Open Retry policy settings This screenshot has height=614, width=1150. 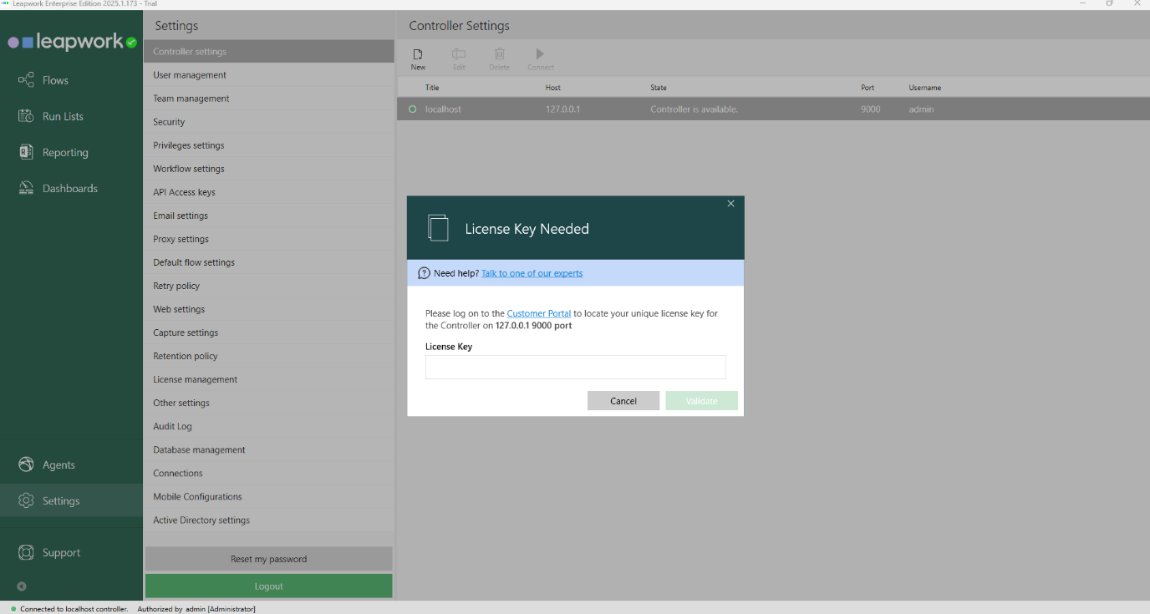pyautogui.click(x=268, y=286)
